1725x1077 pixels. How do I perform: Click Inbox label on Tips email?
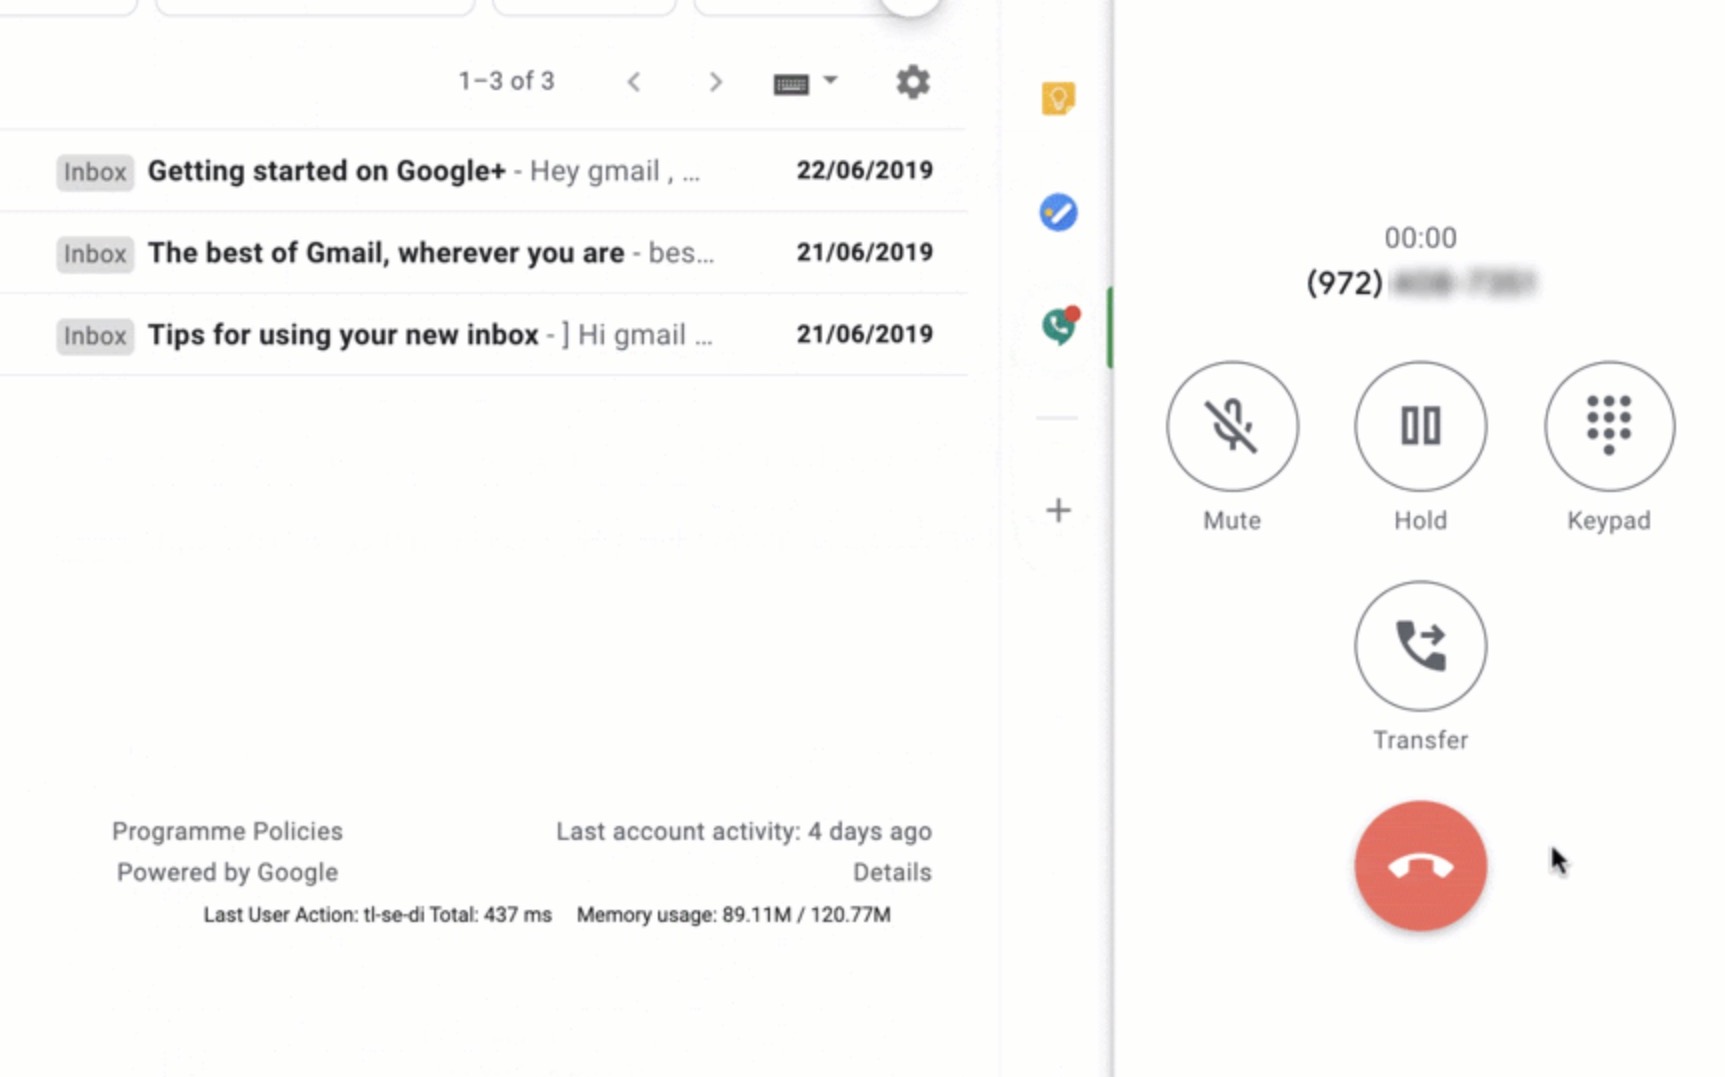point(95,336)
